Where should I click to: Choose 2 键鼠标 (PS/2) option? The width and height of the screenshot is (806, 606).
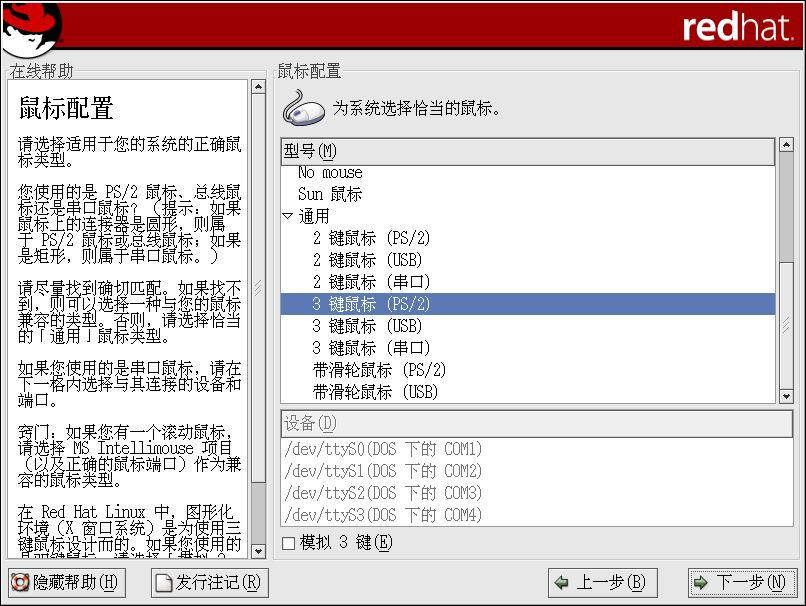[370, 238]
